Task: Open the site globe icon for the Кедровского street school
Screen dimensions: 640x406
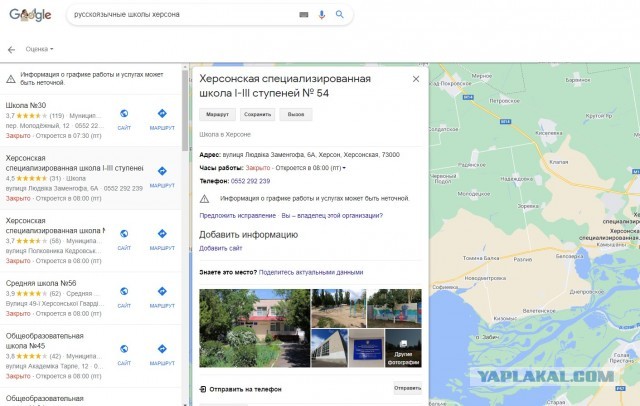Action: (x=124, y=233)
